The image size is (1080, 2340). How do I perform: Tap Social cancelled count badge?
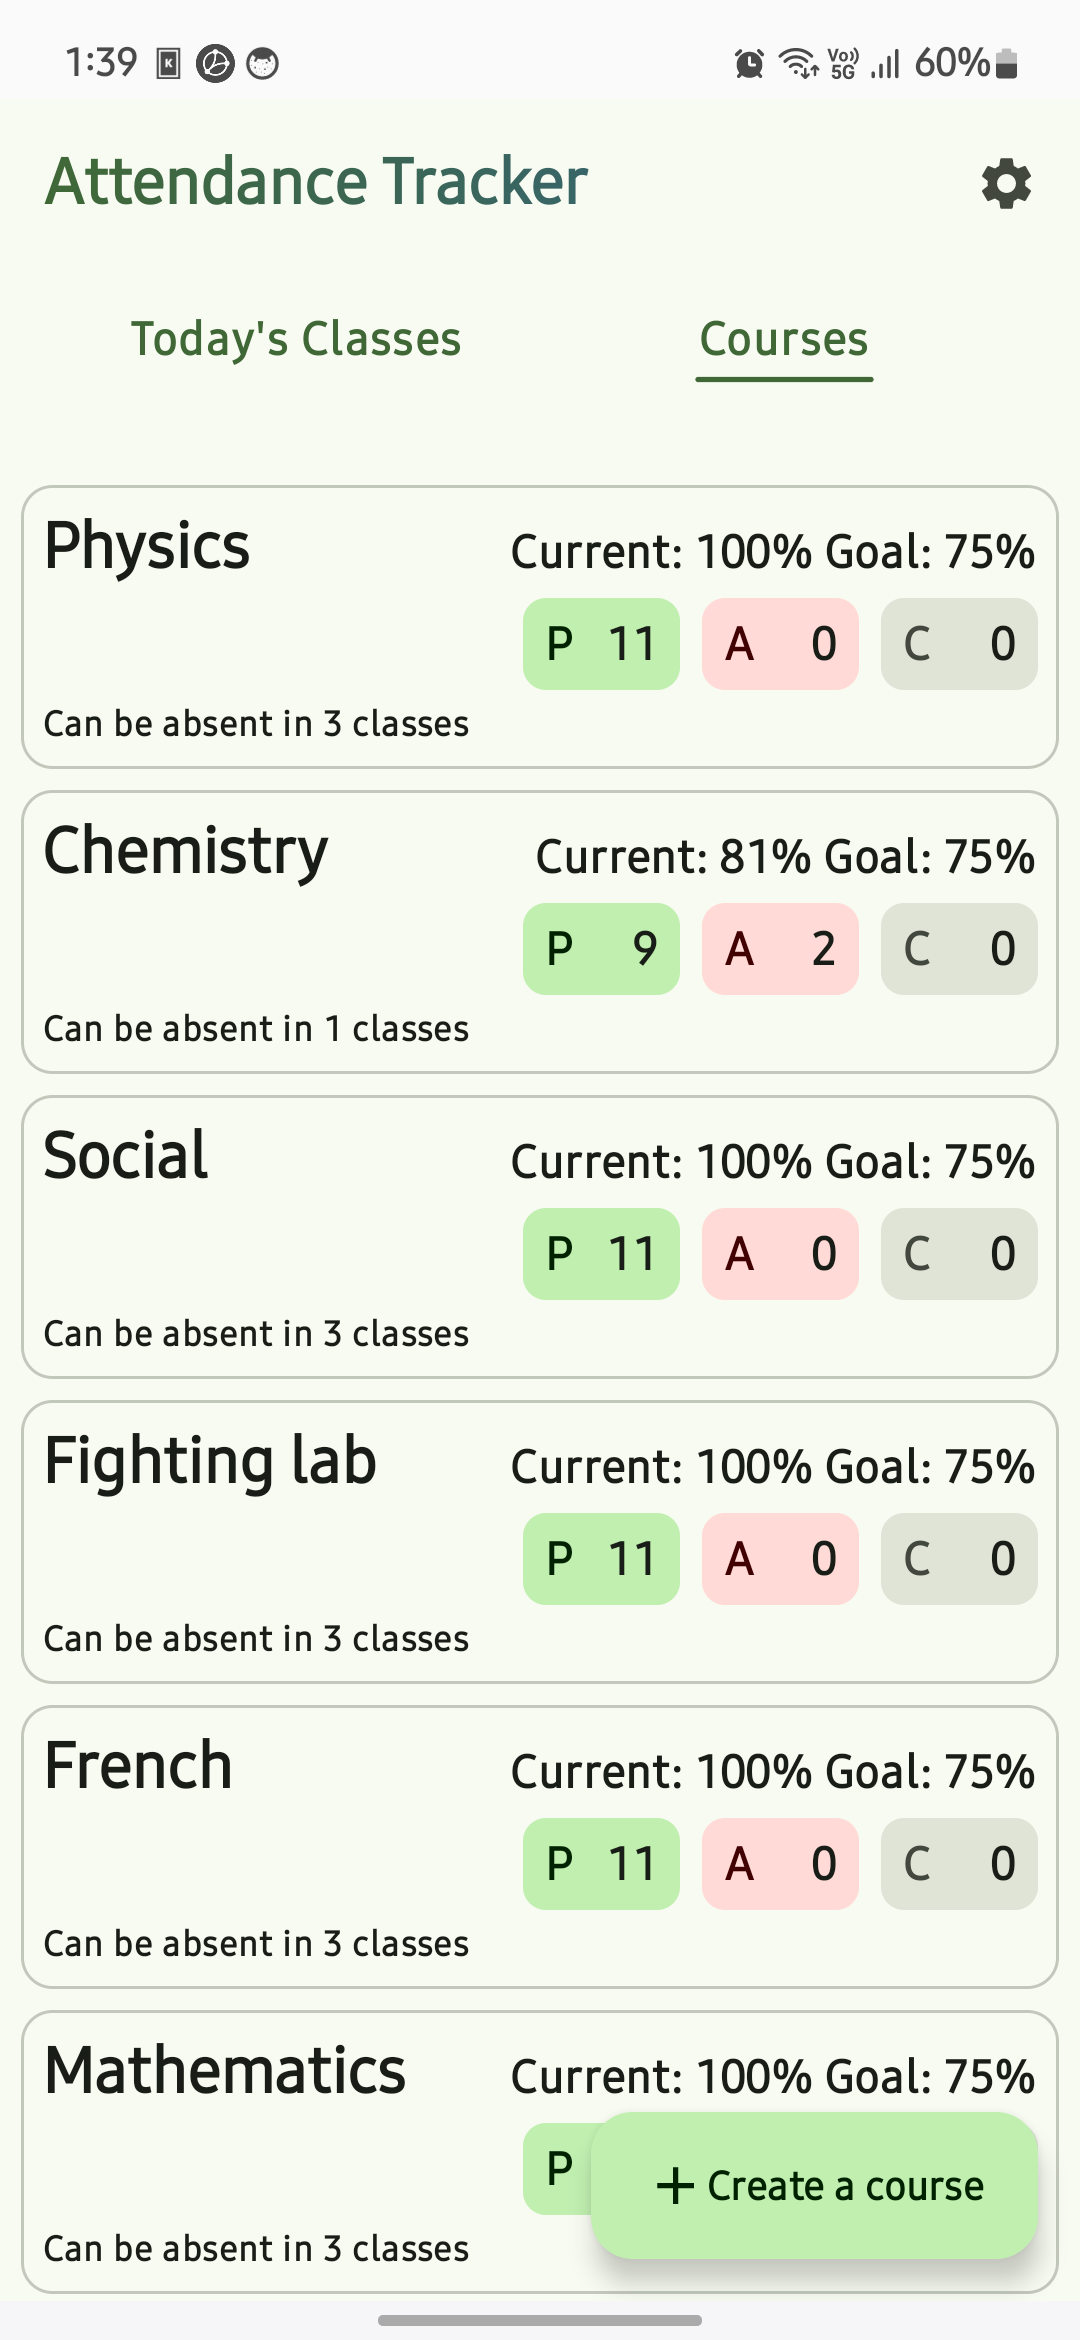click(958, 1254)
